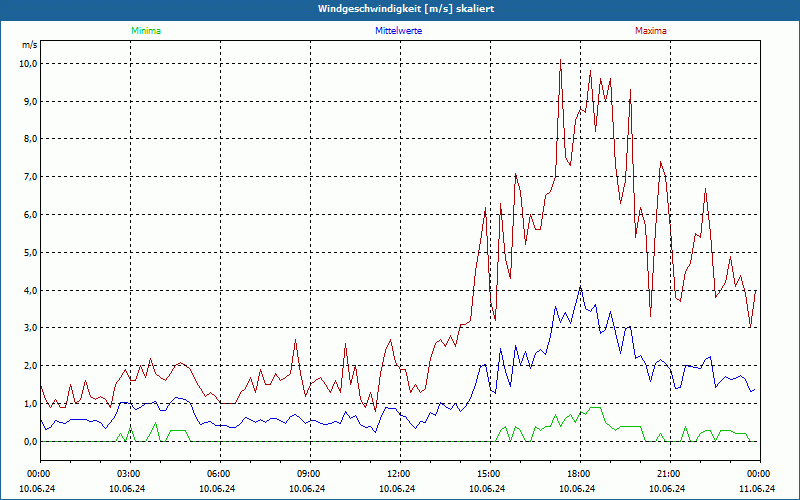Click the '06:00' time label
Viewport: 800px width, 500px height.
point(220,474)
